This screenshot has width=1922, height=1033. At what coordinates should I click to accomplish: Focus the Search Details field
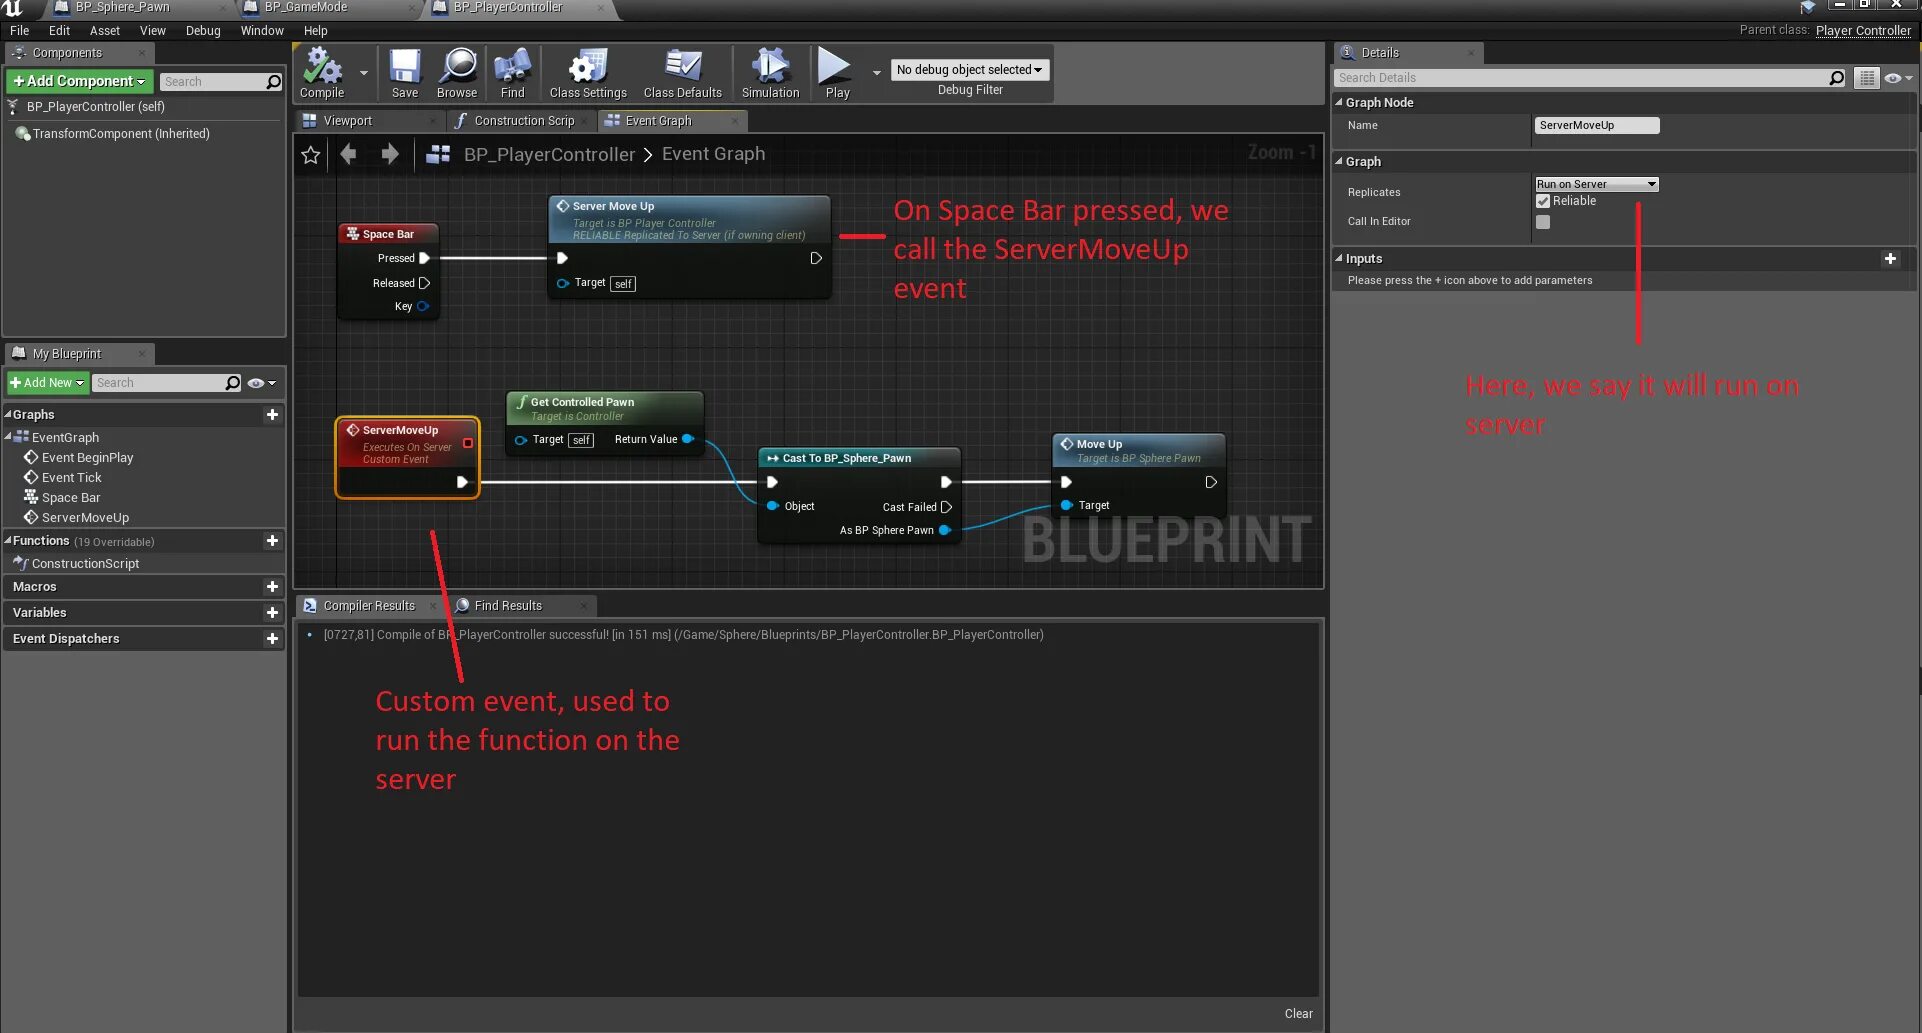(1590, 78)
